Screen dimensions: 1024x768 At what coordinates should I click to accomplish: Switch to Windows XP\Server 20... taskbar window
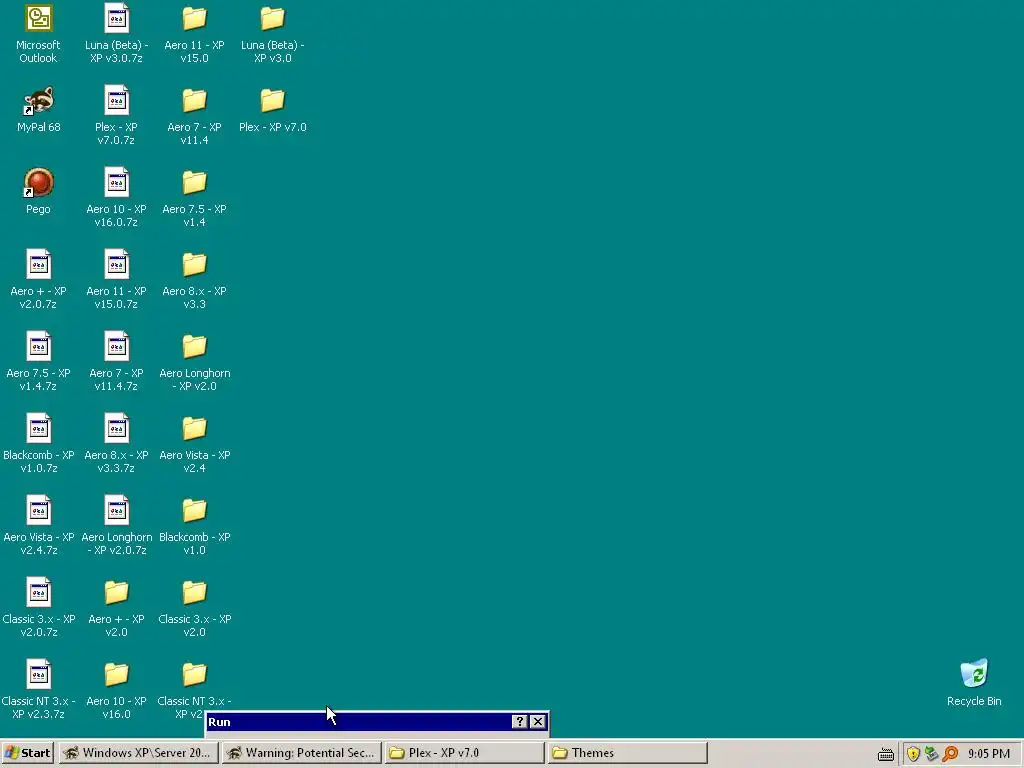click(x=138, y=753)
